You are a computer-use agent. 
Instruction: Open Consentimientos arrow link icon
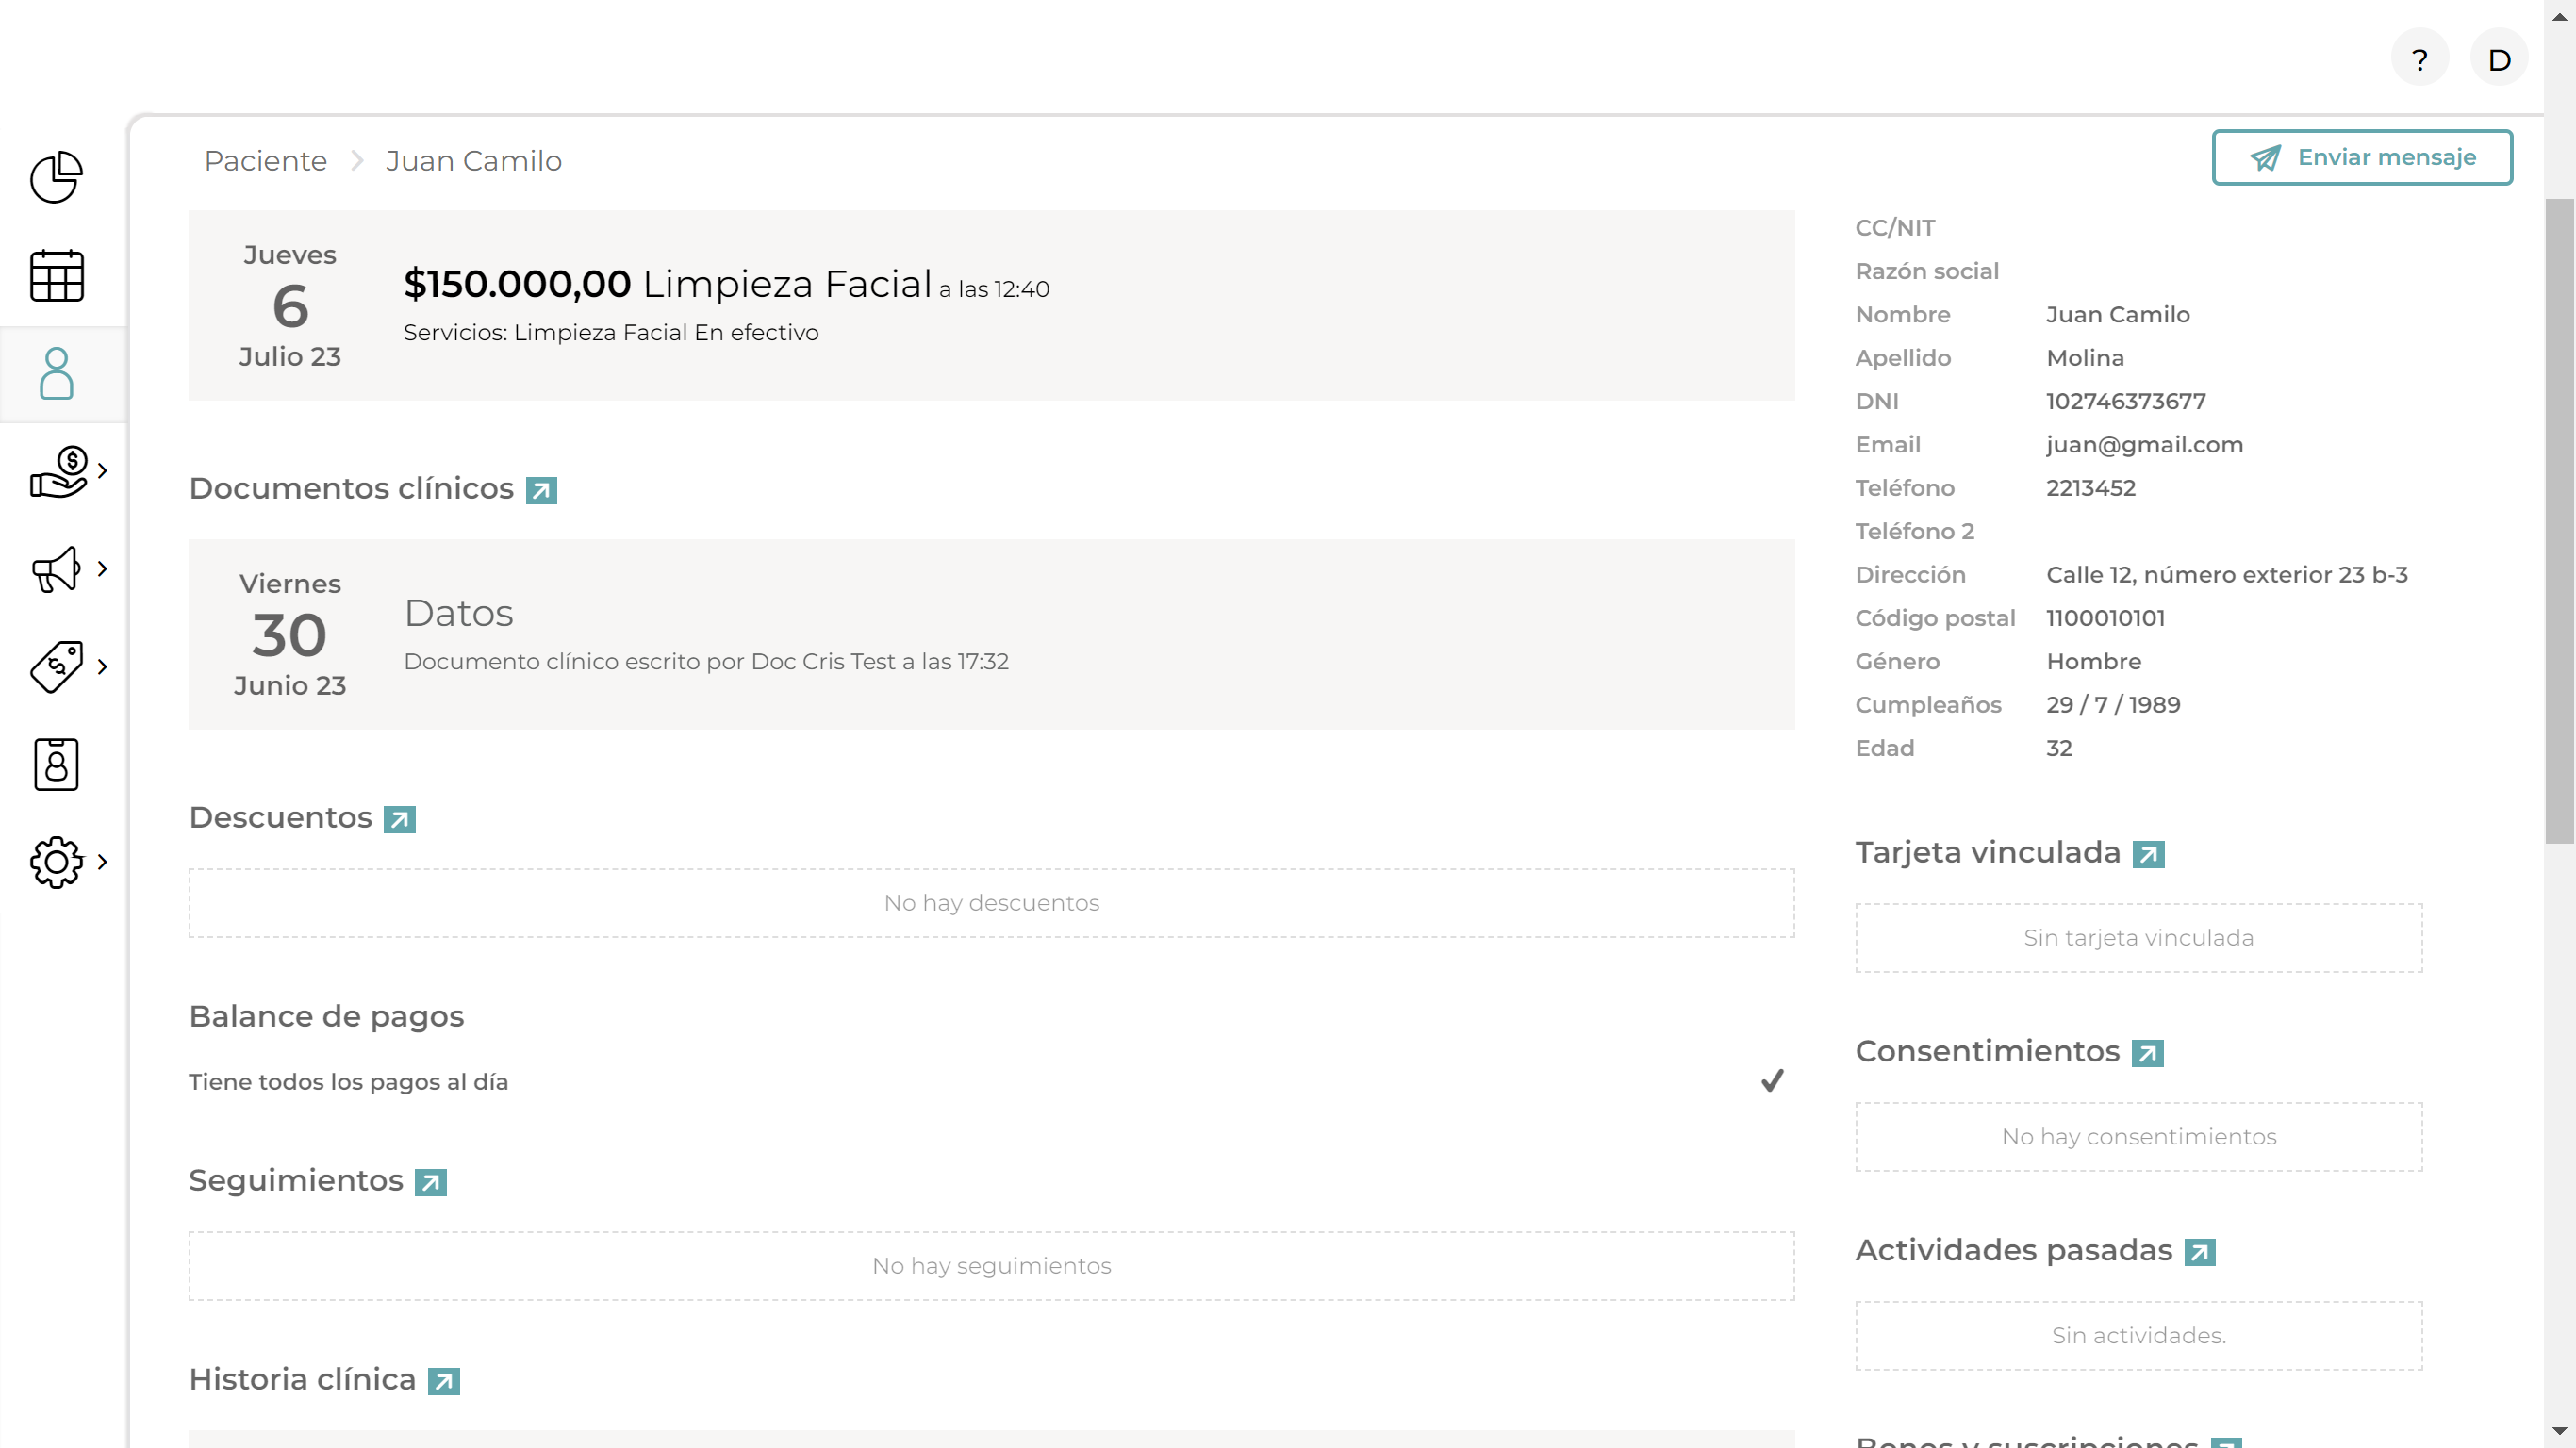point(2147,1053)
